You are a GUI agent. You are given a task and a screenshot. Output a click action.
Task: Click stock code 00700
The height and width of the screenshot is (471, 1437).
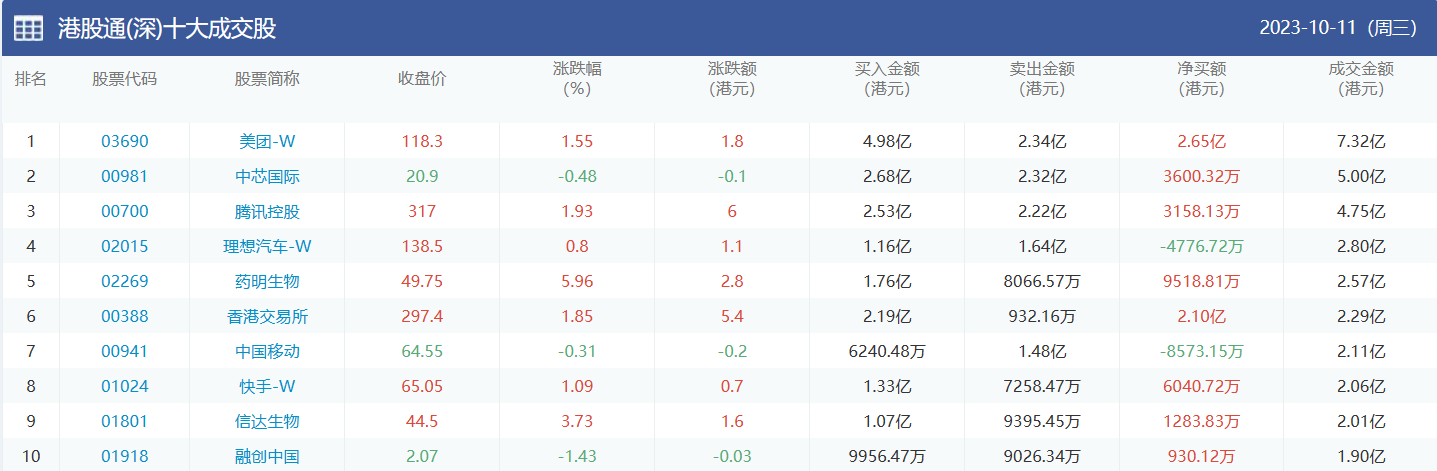124,212
